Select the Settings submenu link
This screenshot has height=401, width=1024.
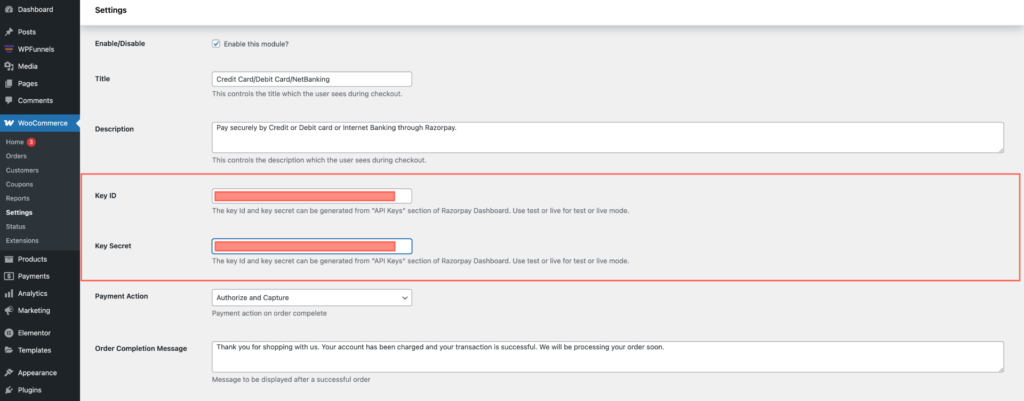[x=19, y=212]
